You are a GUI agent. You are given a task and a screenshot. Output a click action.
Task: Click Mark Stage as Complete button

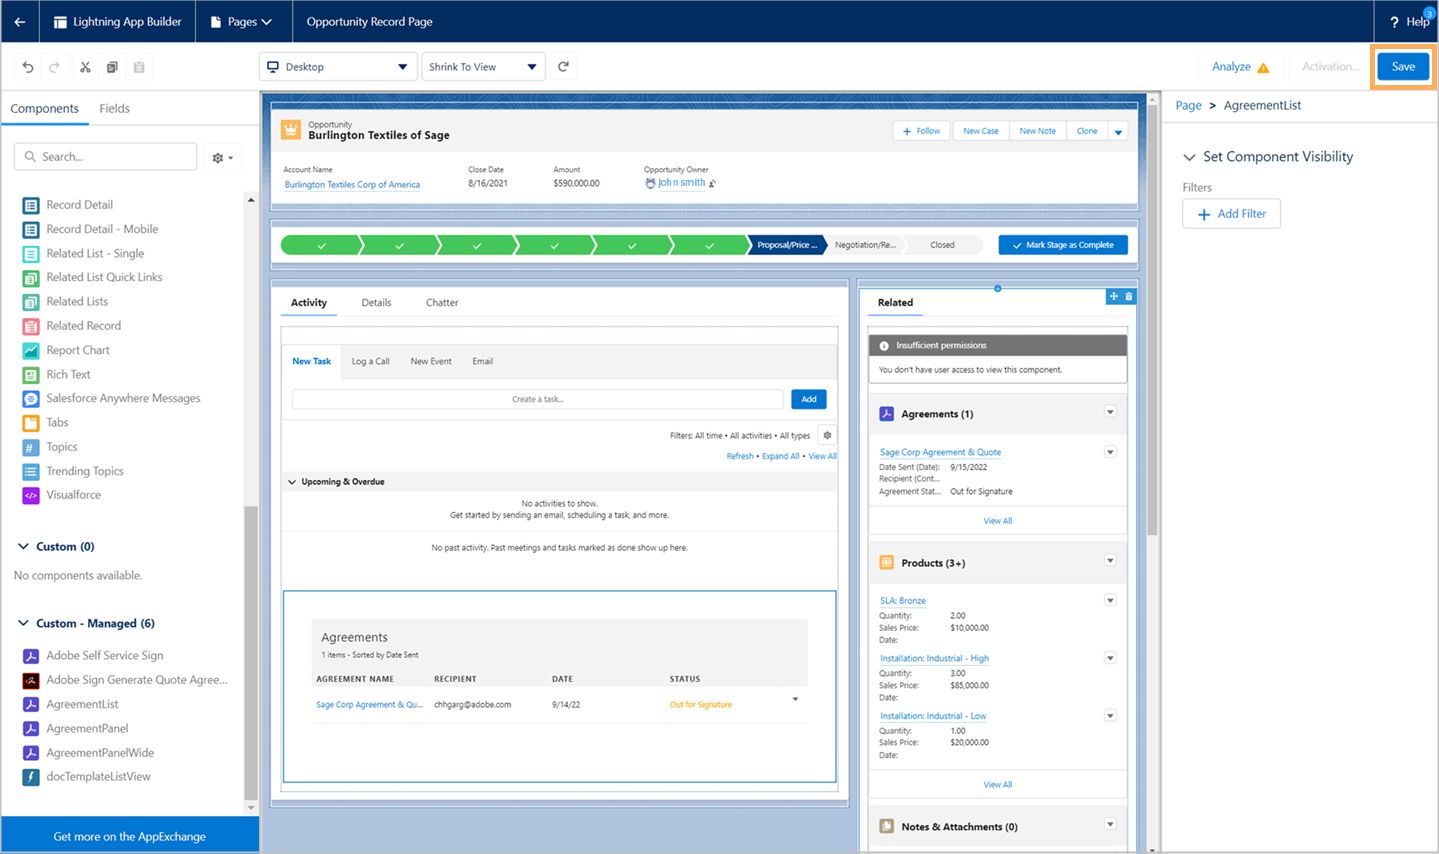[x=1063, y=245]
